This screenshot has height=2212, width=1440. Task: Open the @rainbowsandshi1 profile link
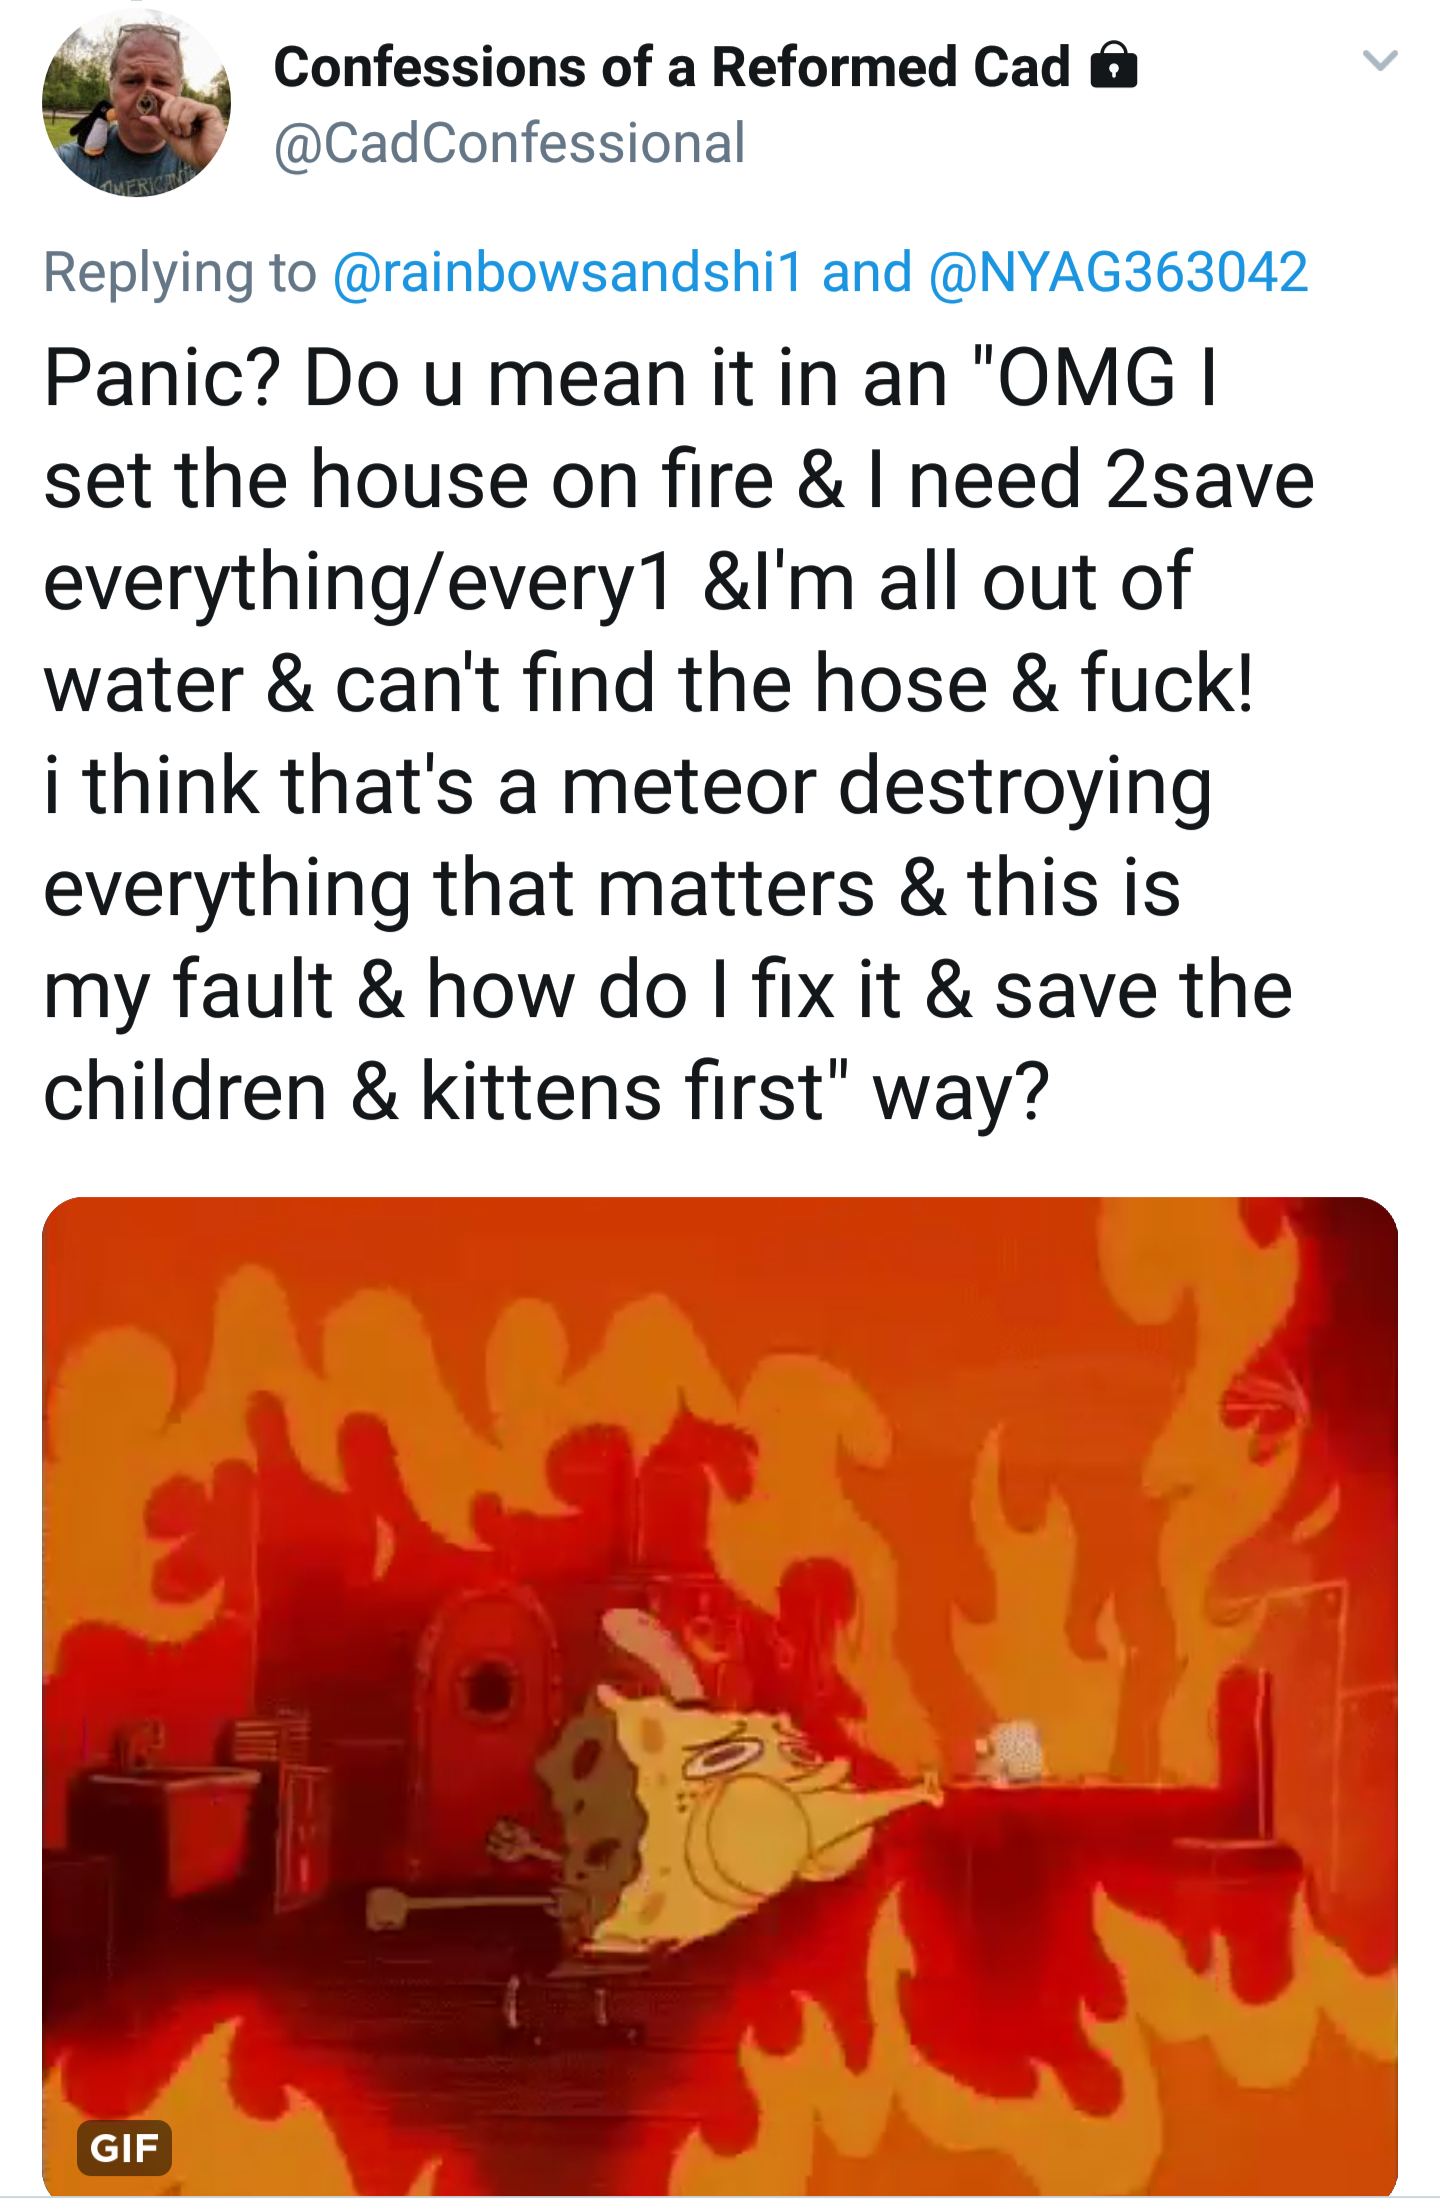pyautogui.click(x=568, y=272)
